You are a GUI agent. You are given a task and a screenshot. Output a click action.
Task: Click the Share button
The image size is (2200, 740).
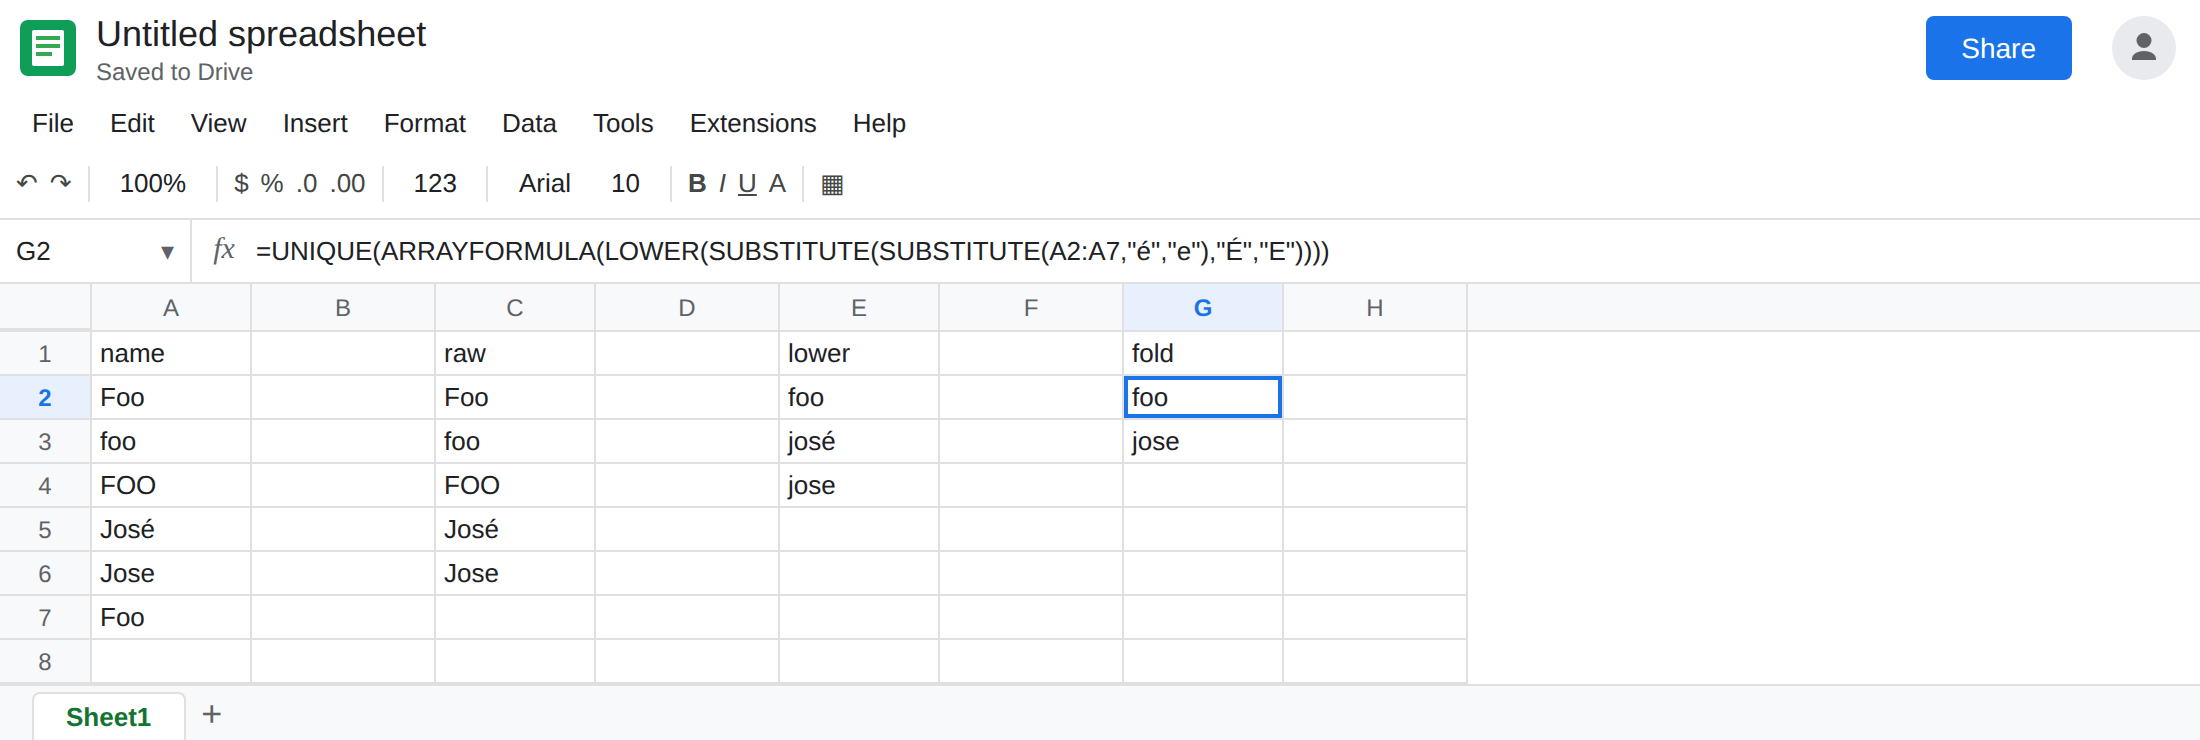coord(1998,48)
